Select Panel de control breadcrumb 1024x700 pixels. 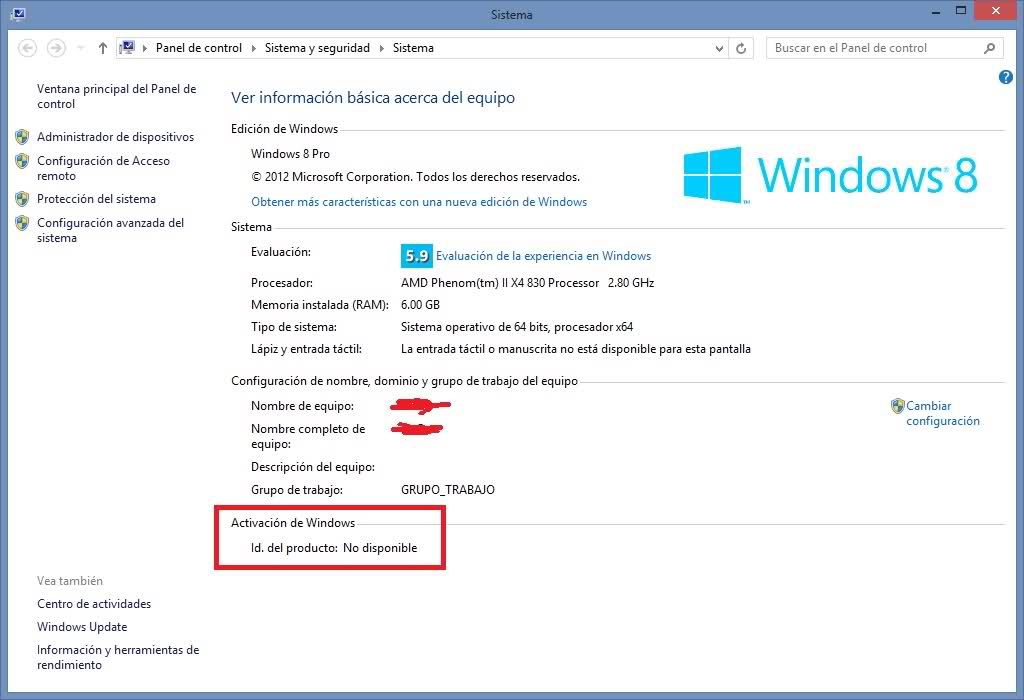point(199,48)
